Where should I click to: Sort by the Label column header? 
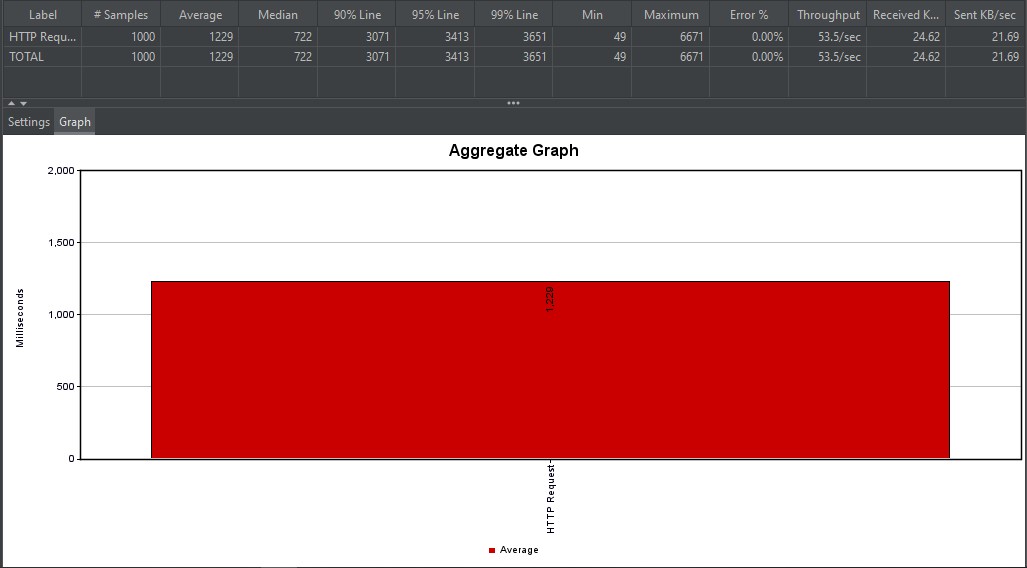(x=43, y=14)
